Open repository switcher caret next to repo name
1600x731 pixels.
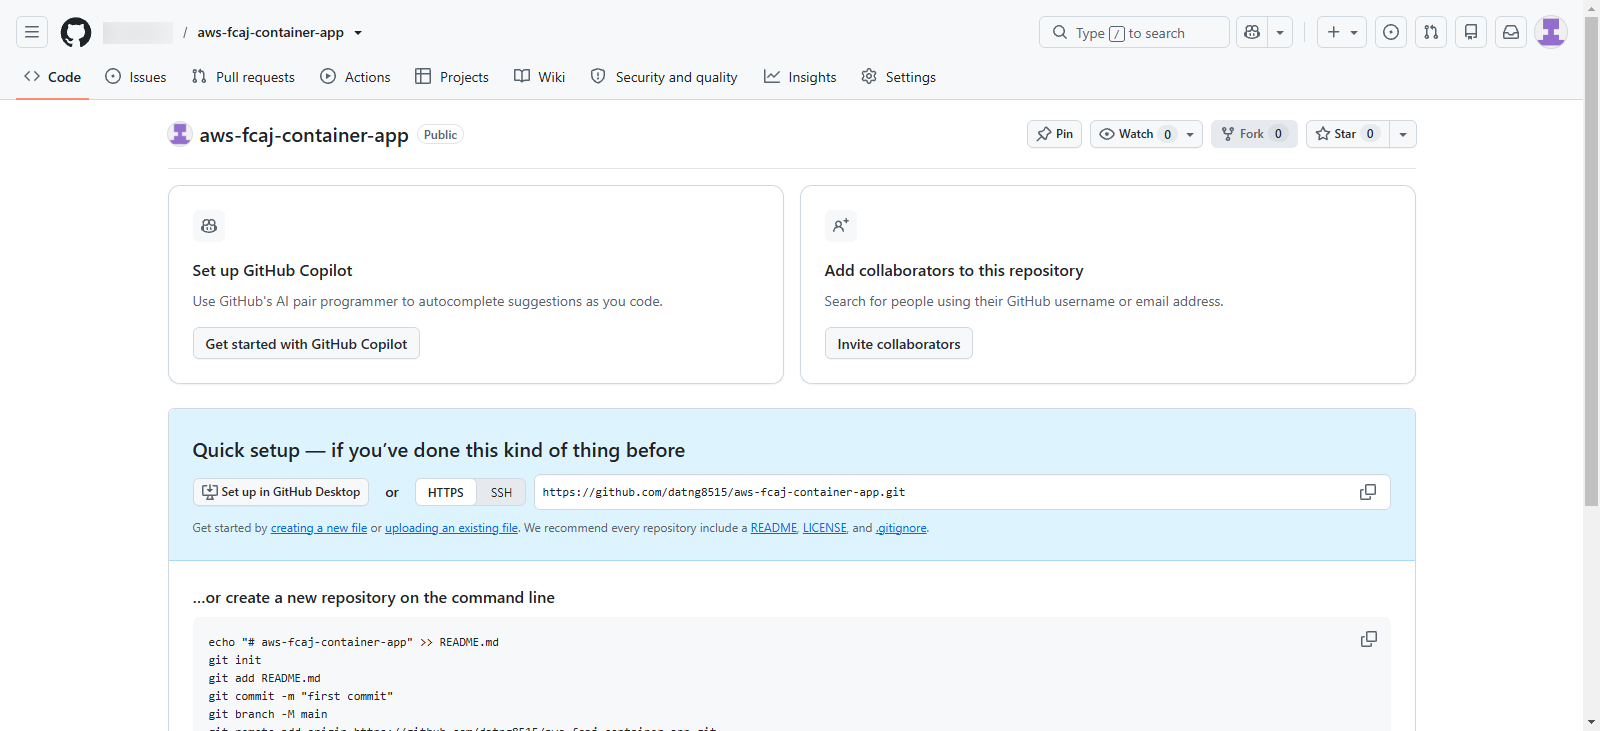coord(358,33)
